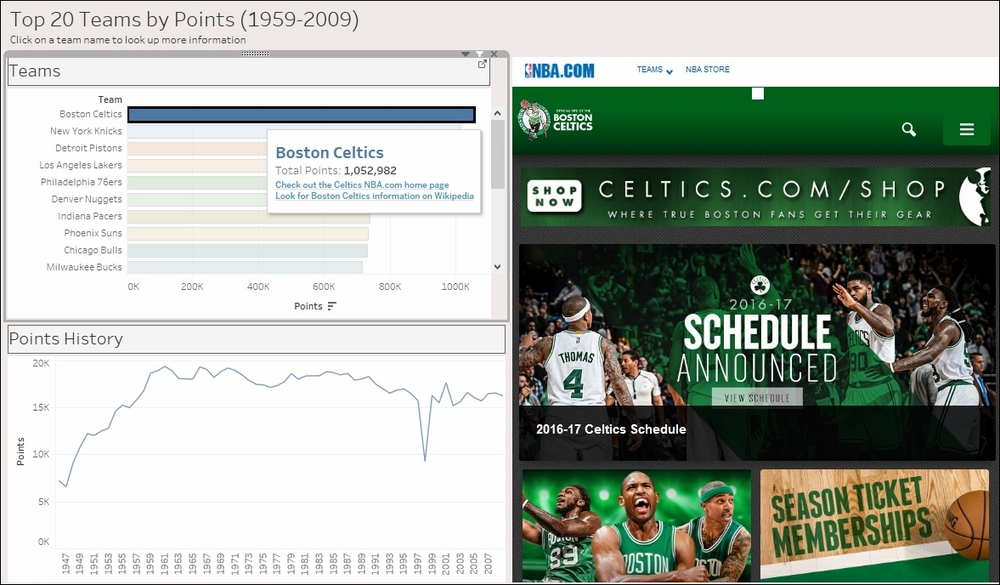Open 'Look for Boston Celtics information on Wikipedia' link
The width and height of the screenshot is (1000, 585).
374,196
